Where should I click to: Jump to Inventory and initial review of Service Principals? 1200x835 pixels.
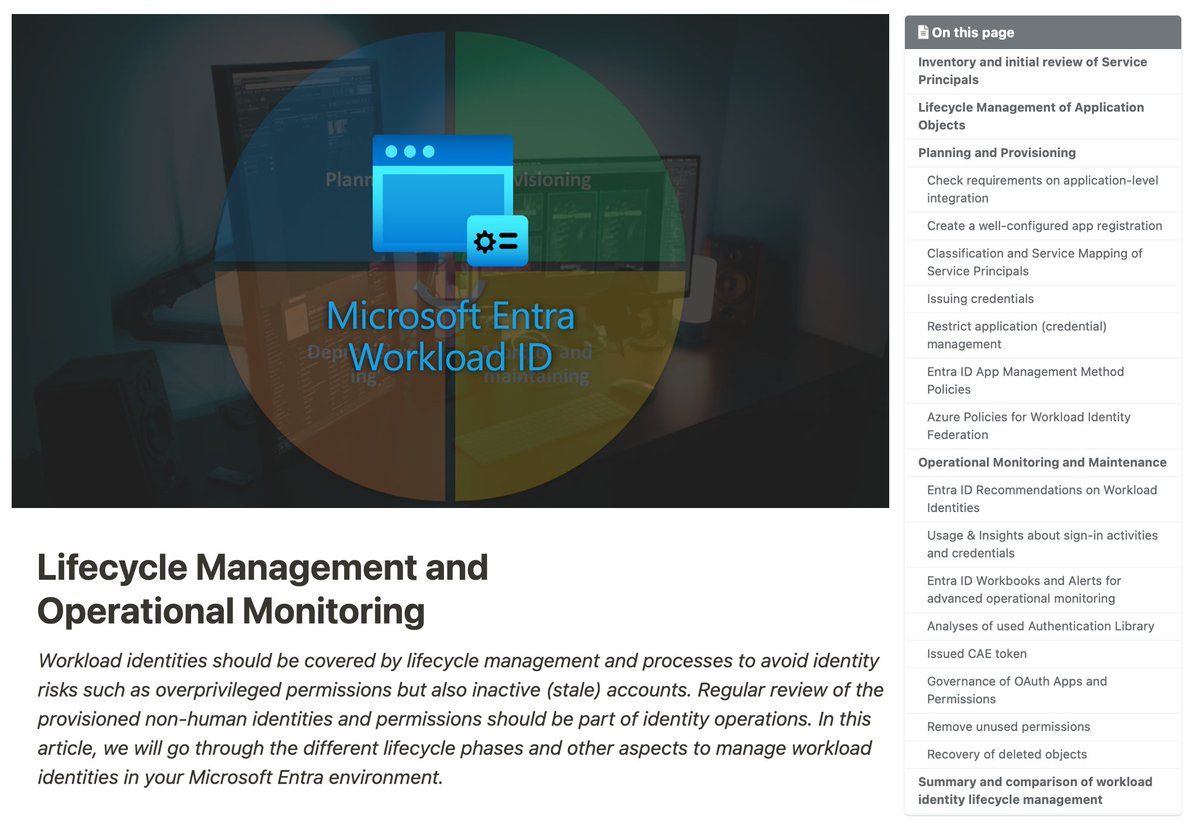click(1043, 71)
